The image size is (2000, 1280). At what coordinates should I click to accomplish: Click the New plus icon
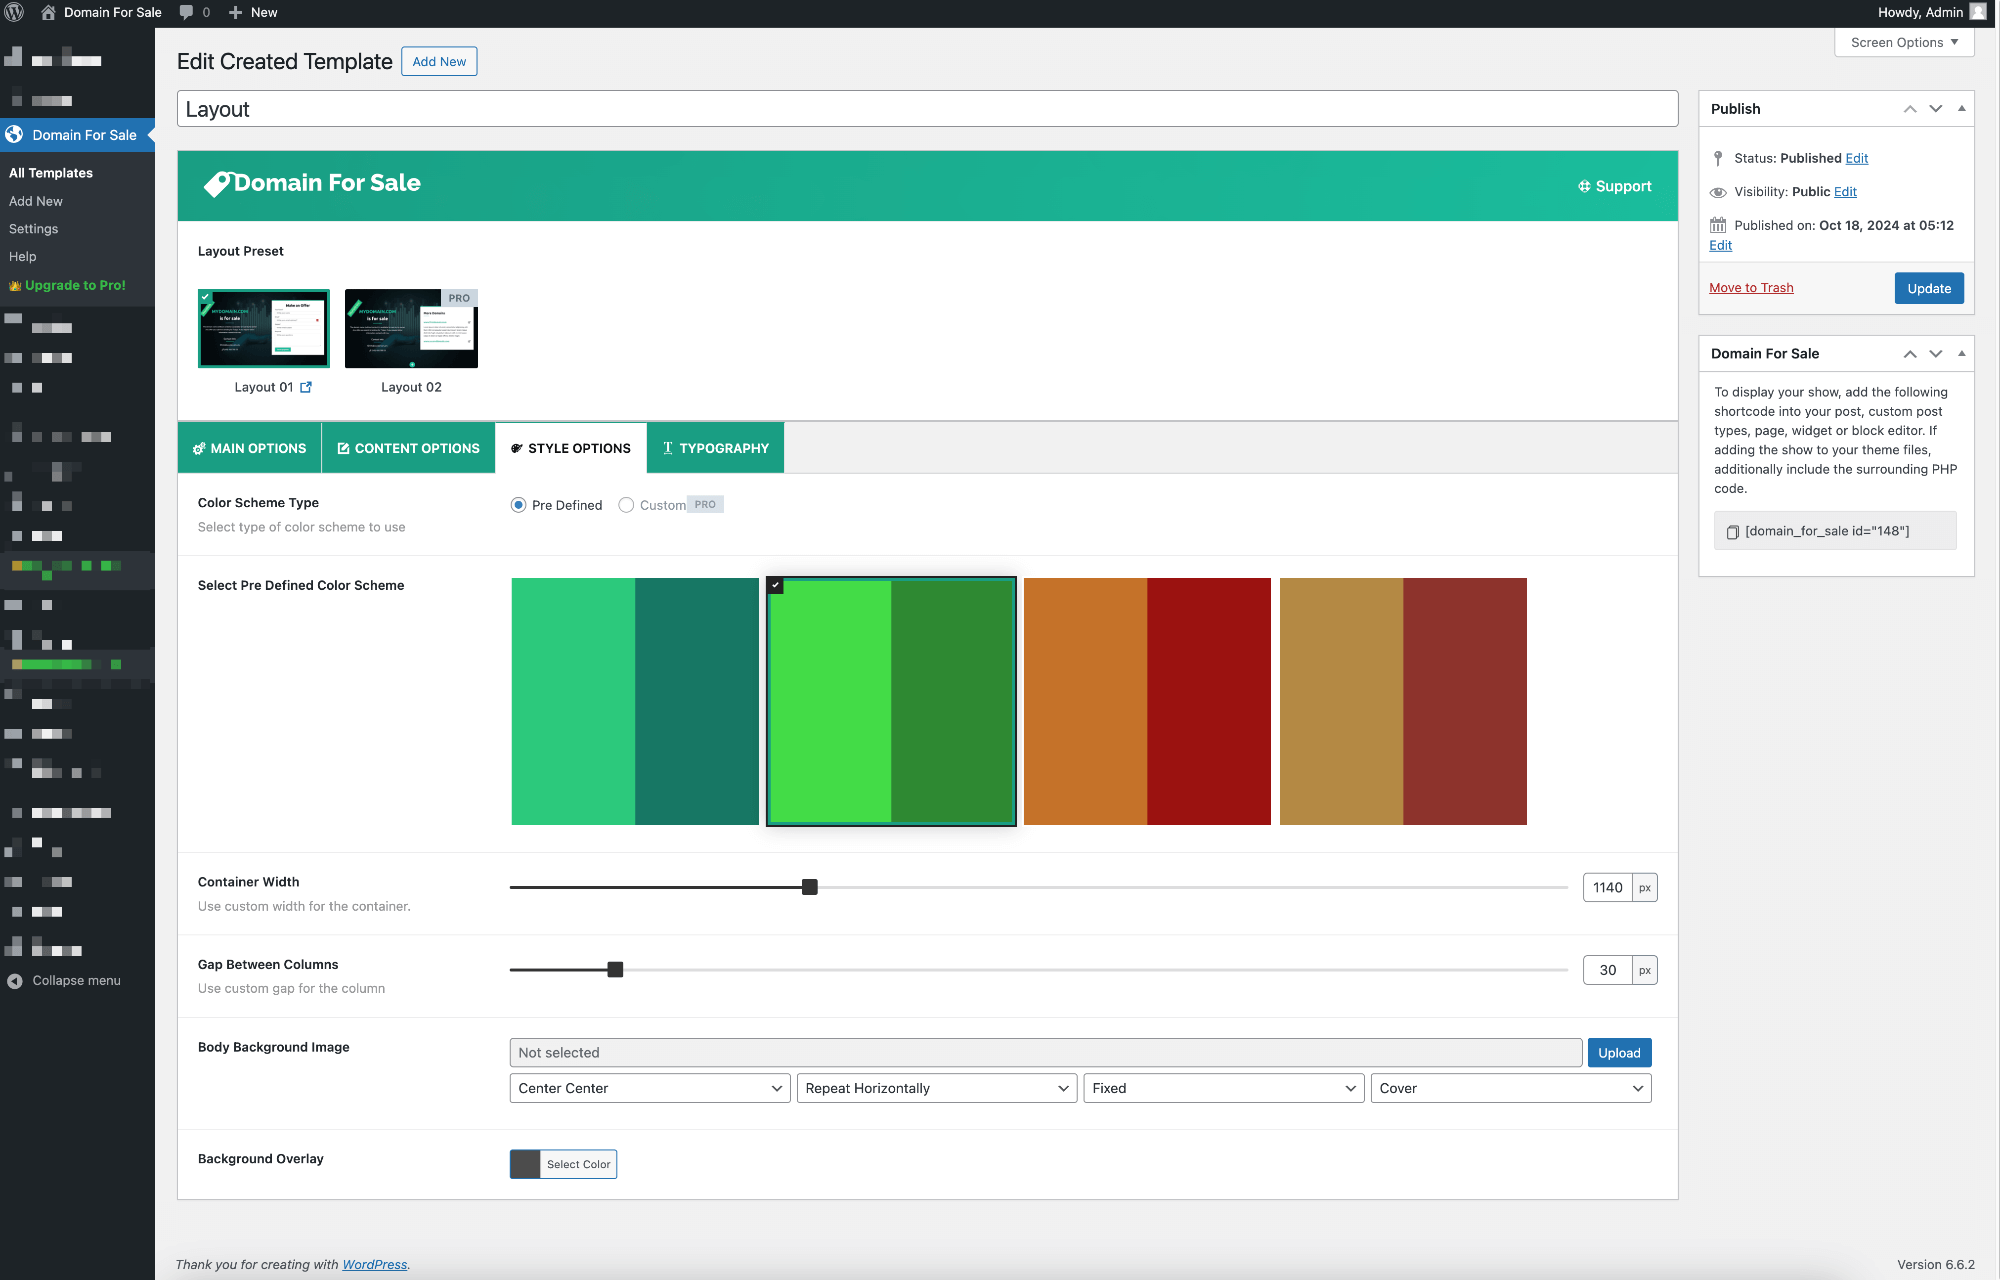click(x=235, y=12)
